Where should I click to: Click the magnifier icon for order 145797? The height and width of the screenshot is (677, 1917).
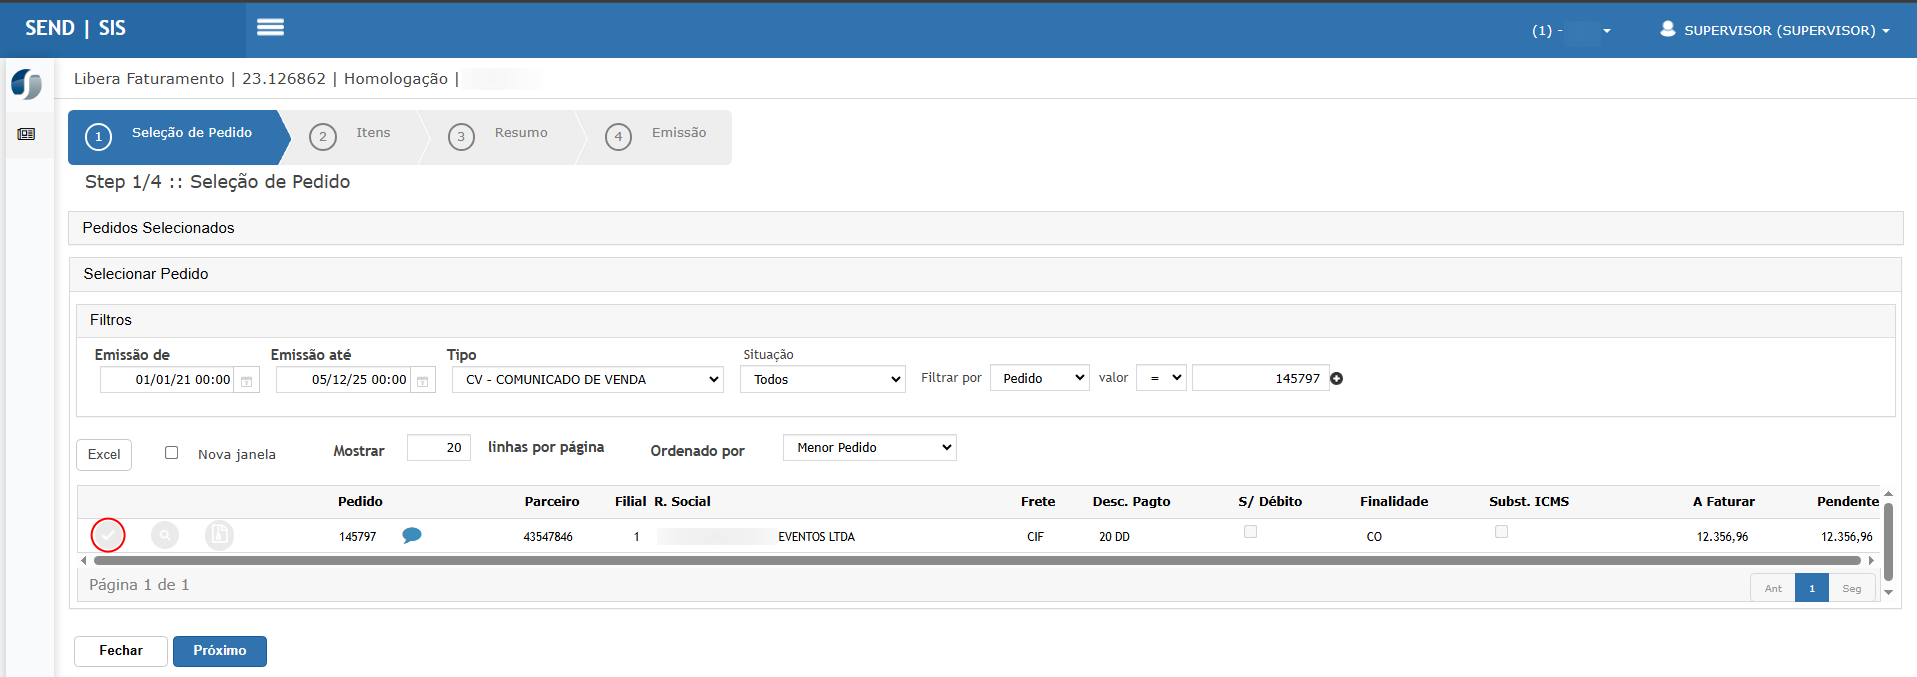tap(165, 536)
